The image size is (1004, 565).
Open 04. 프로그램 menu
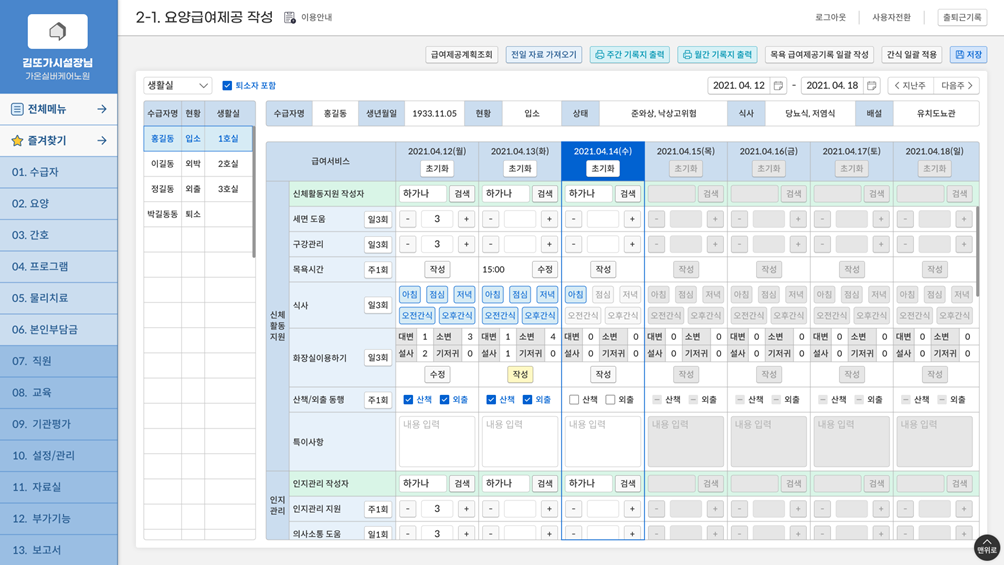(59, 266)
